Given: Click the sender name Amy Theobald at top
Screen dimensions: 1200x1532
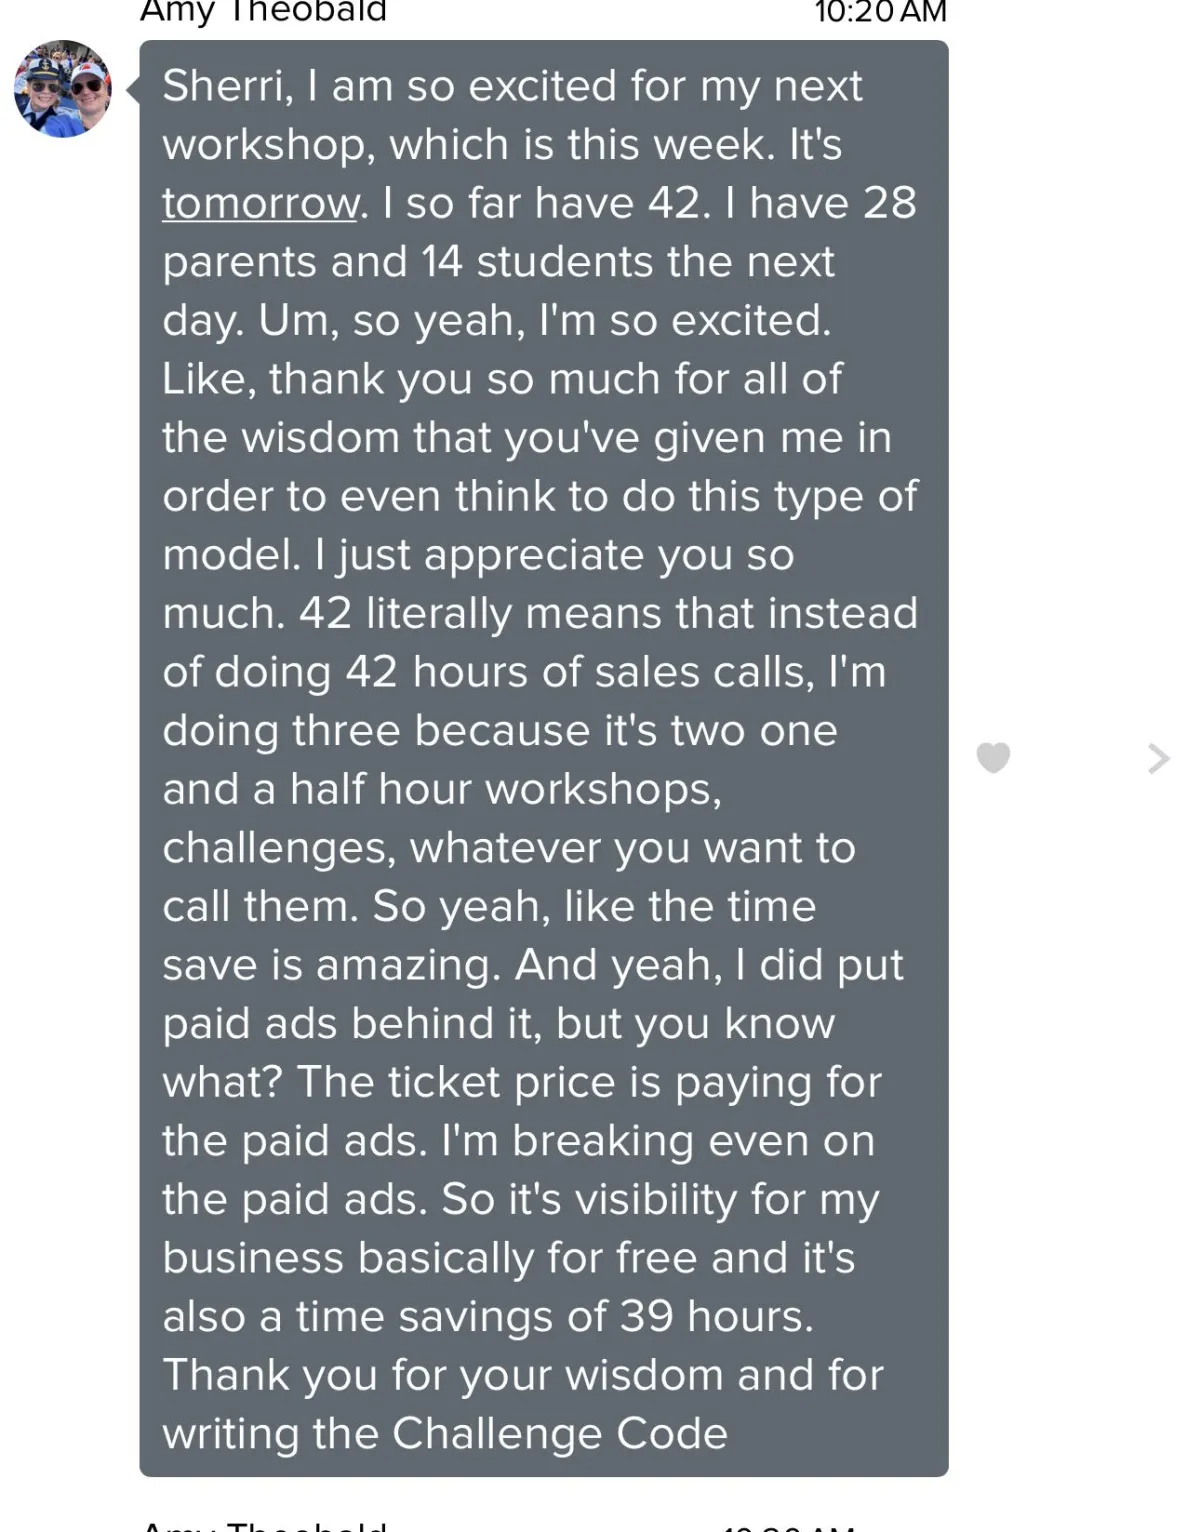Looking at the screenshot, I should click(x=263, y=11).
